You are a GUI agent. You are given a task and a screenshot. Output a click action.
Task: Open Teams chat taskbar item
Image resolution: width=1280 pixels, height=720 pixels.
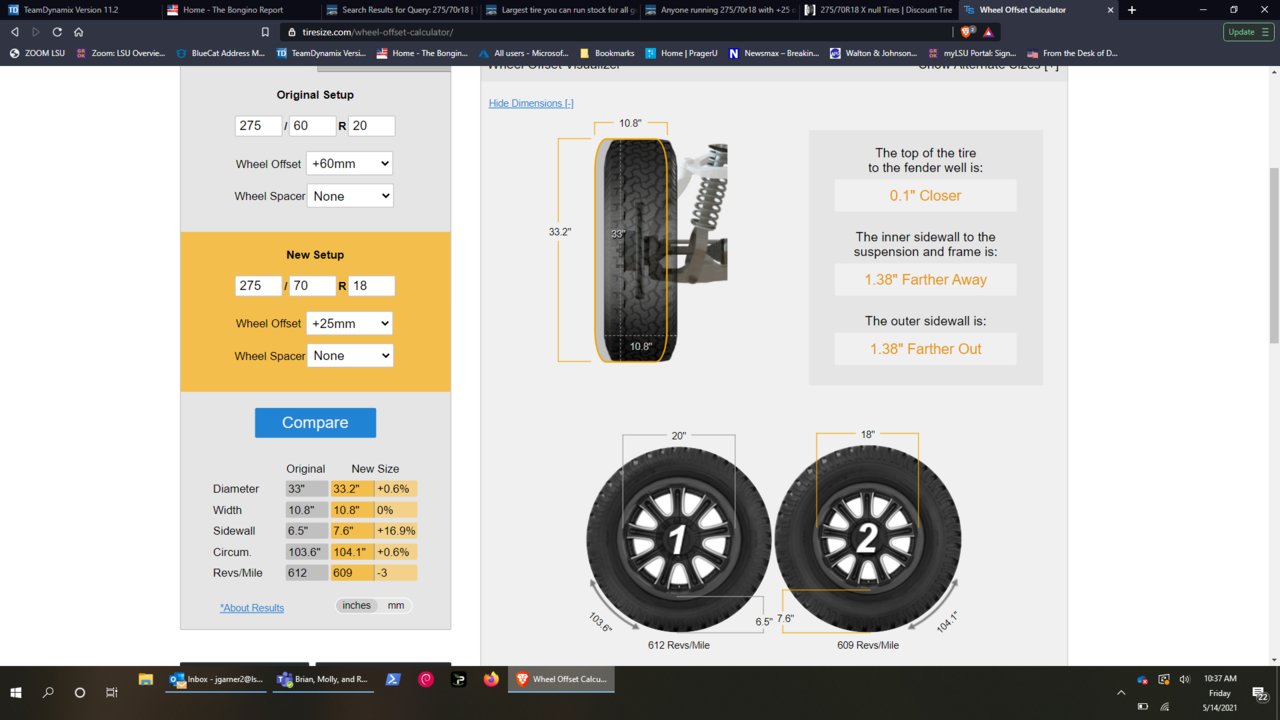(322, 680)
